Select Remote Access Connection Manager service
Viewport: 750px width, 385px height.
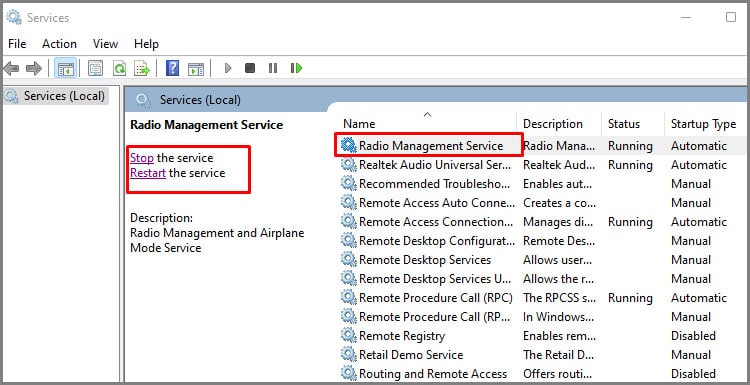tap(436, 222)
